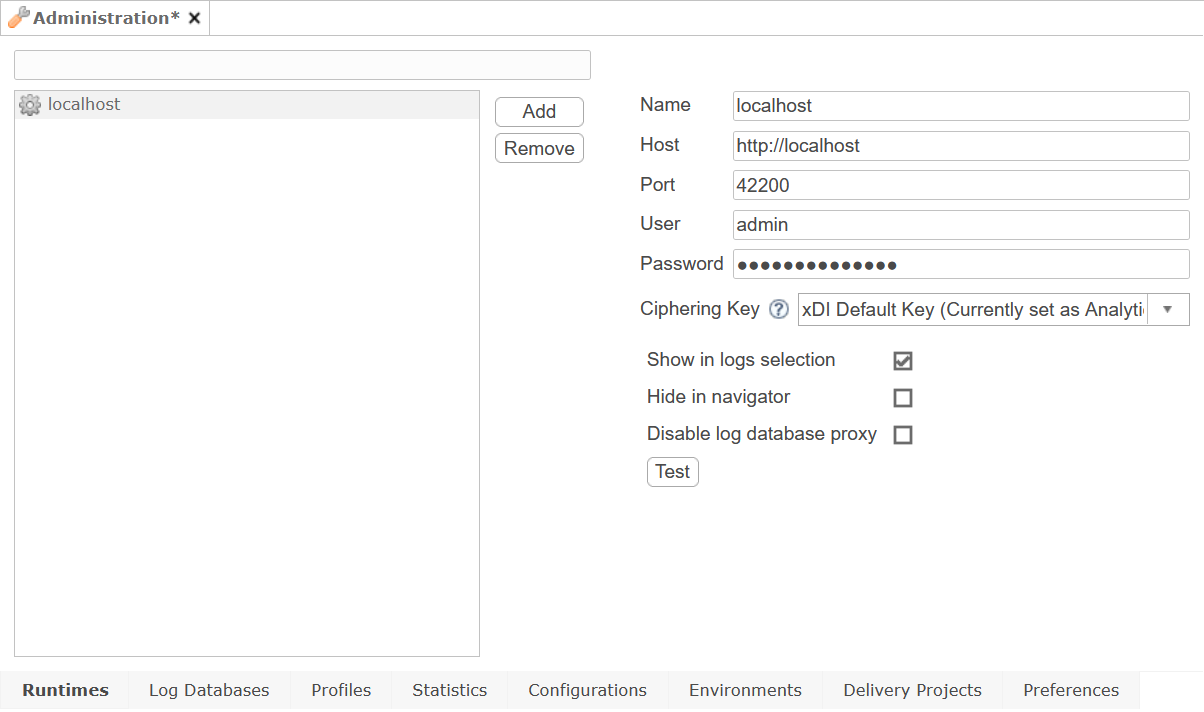Switch to the Preferences tab
1204x712 pixels.
(1070, 690)
